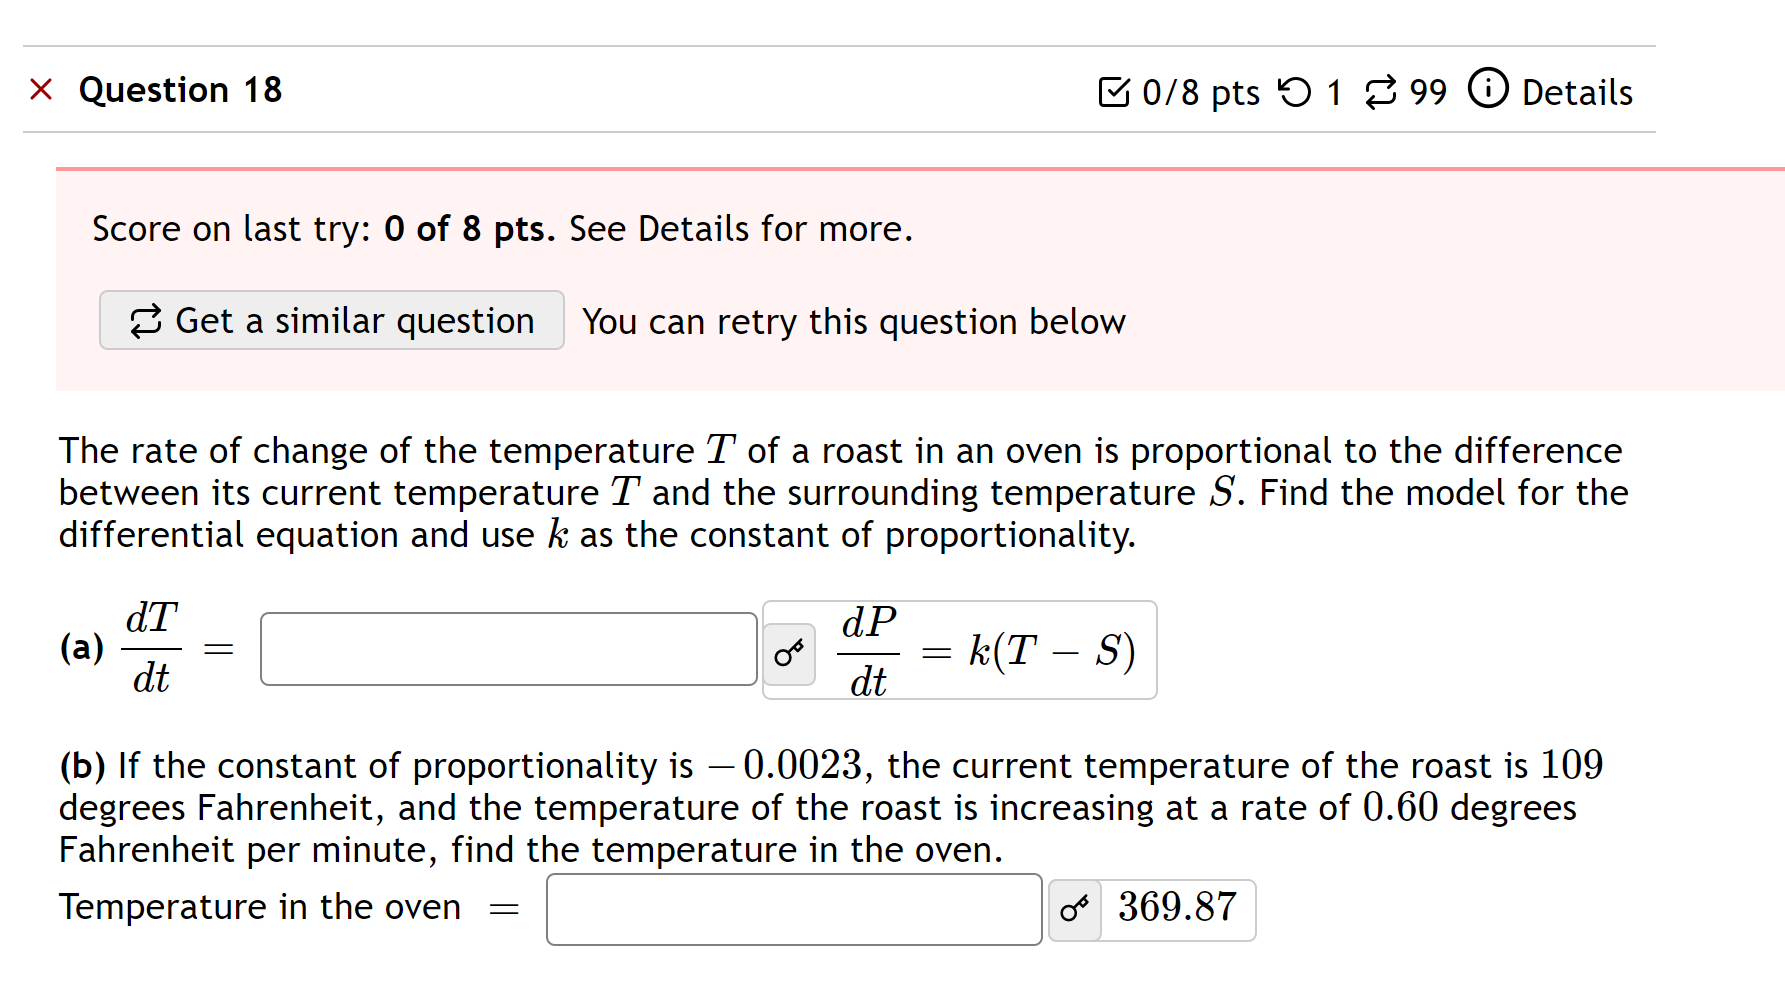1785x986 pixels.
Task: Click the key icon next to 369.87
Action: (1075, 909)
